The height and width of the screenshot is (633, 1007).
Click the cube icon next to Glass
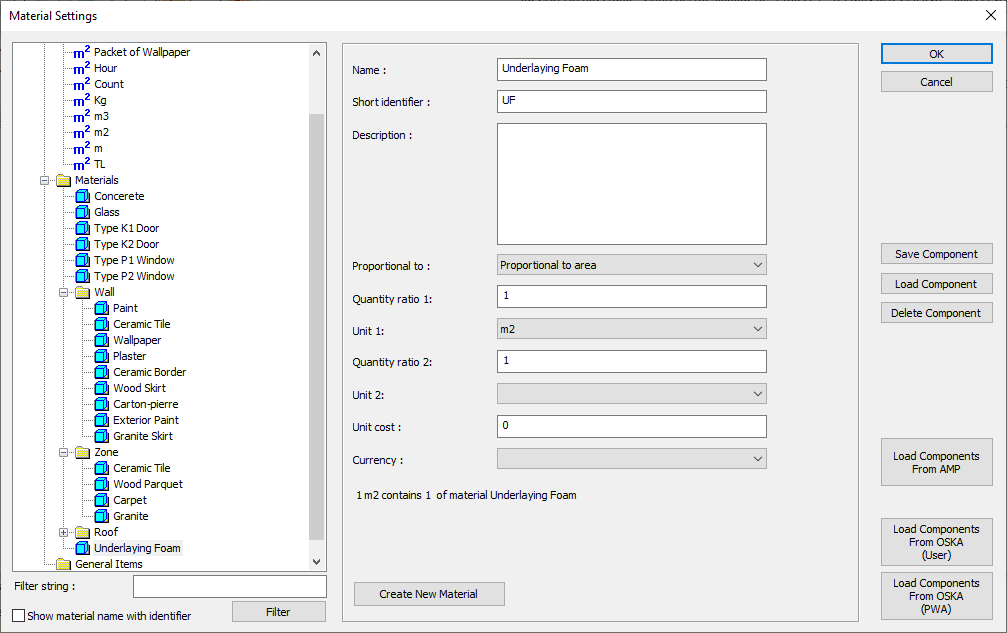[82, 212]
